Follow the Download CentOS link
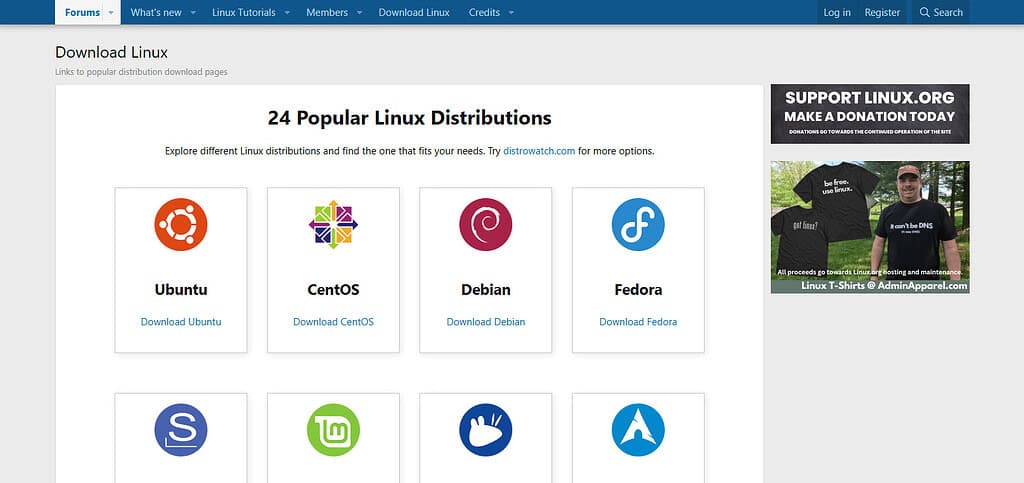Image resolution: width=1024 pixels, height=483 pixels. [x=333, y=322]
